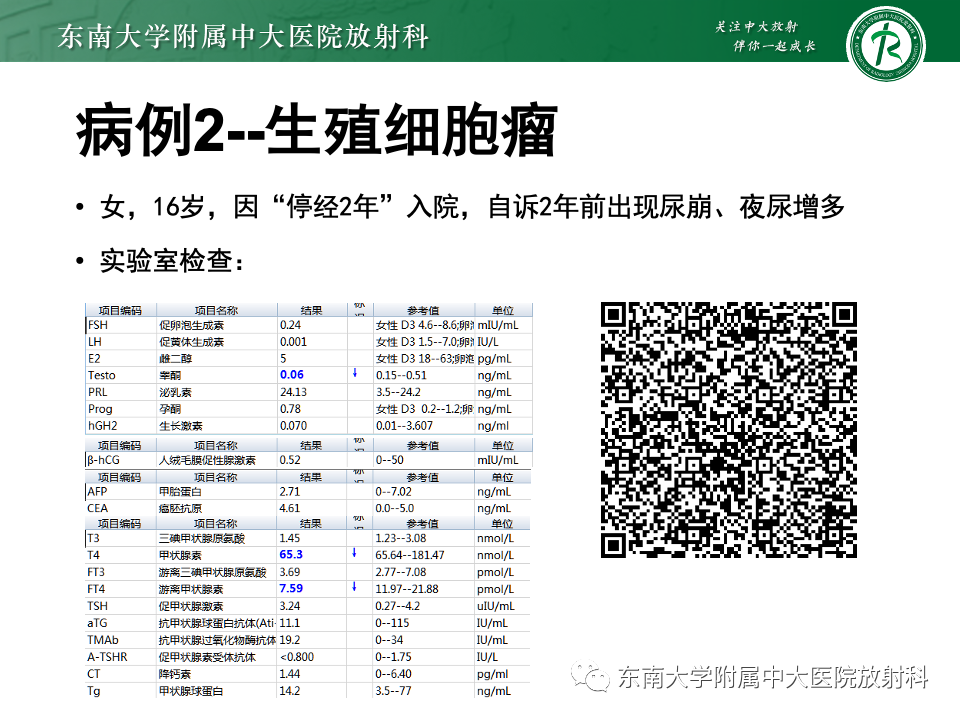Click the down-arrow flag in the T4 row

click(354, 553)
